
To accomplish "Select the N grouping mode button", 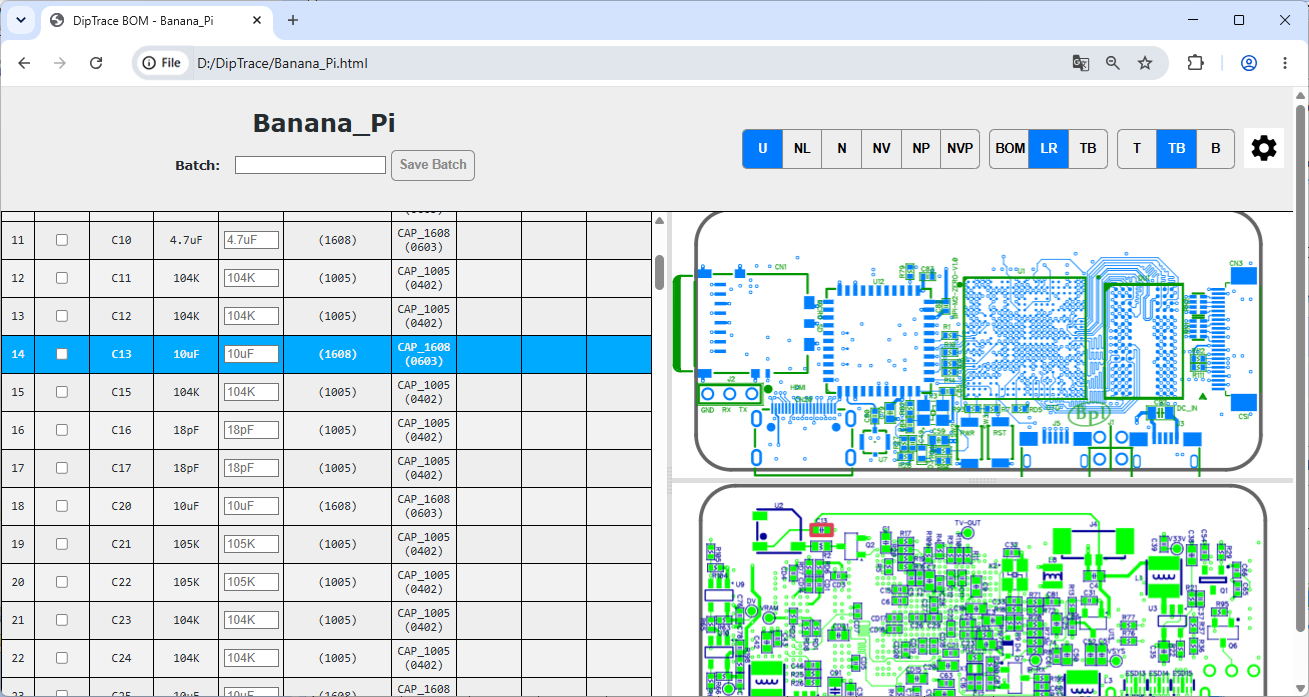I will pos(842,149).
